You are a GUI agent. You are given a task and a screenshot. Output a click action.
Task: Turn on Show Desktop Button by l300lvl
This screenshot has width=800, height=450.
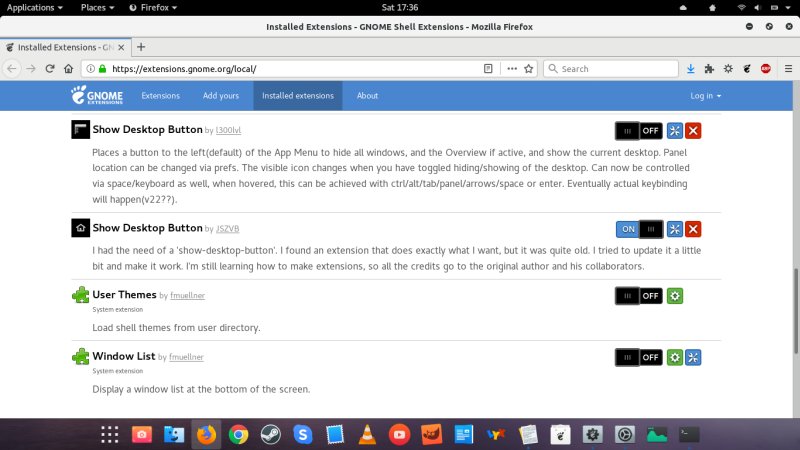[639, 131]
